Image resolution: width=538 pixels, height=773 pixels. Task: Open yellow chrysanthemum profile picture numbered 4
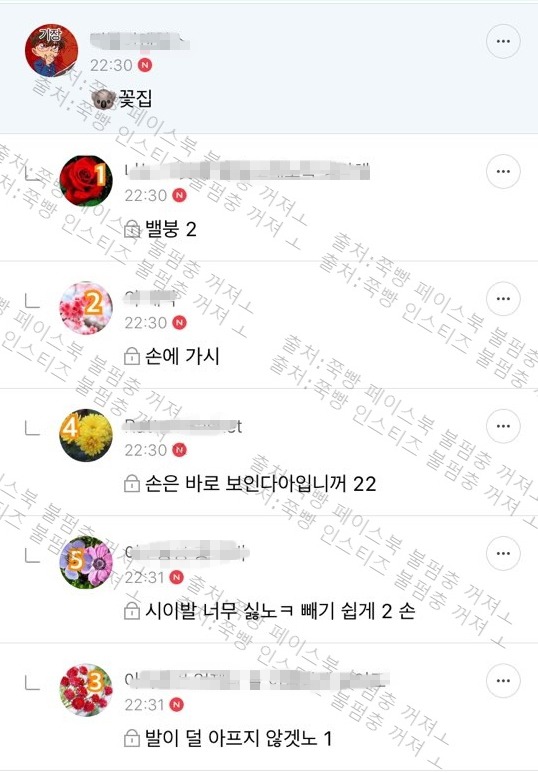pyautogui.click(x=86, y=435)
